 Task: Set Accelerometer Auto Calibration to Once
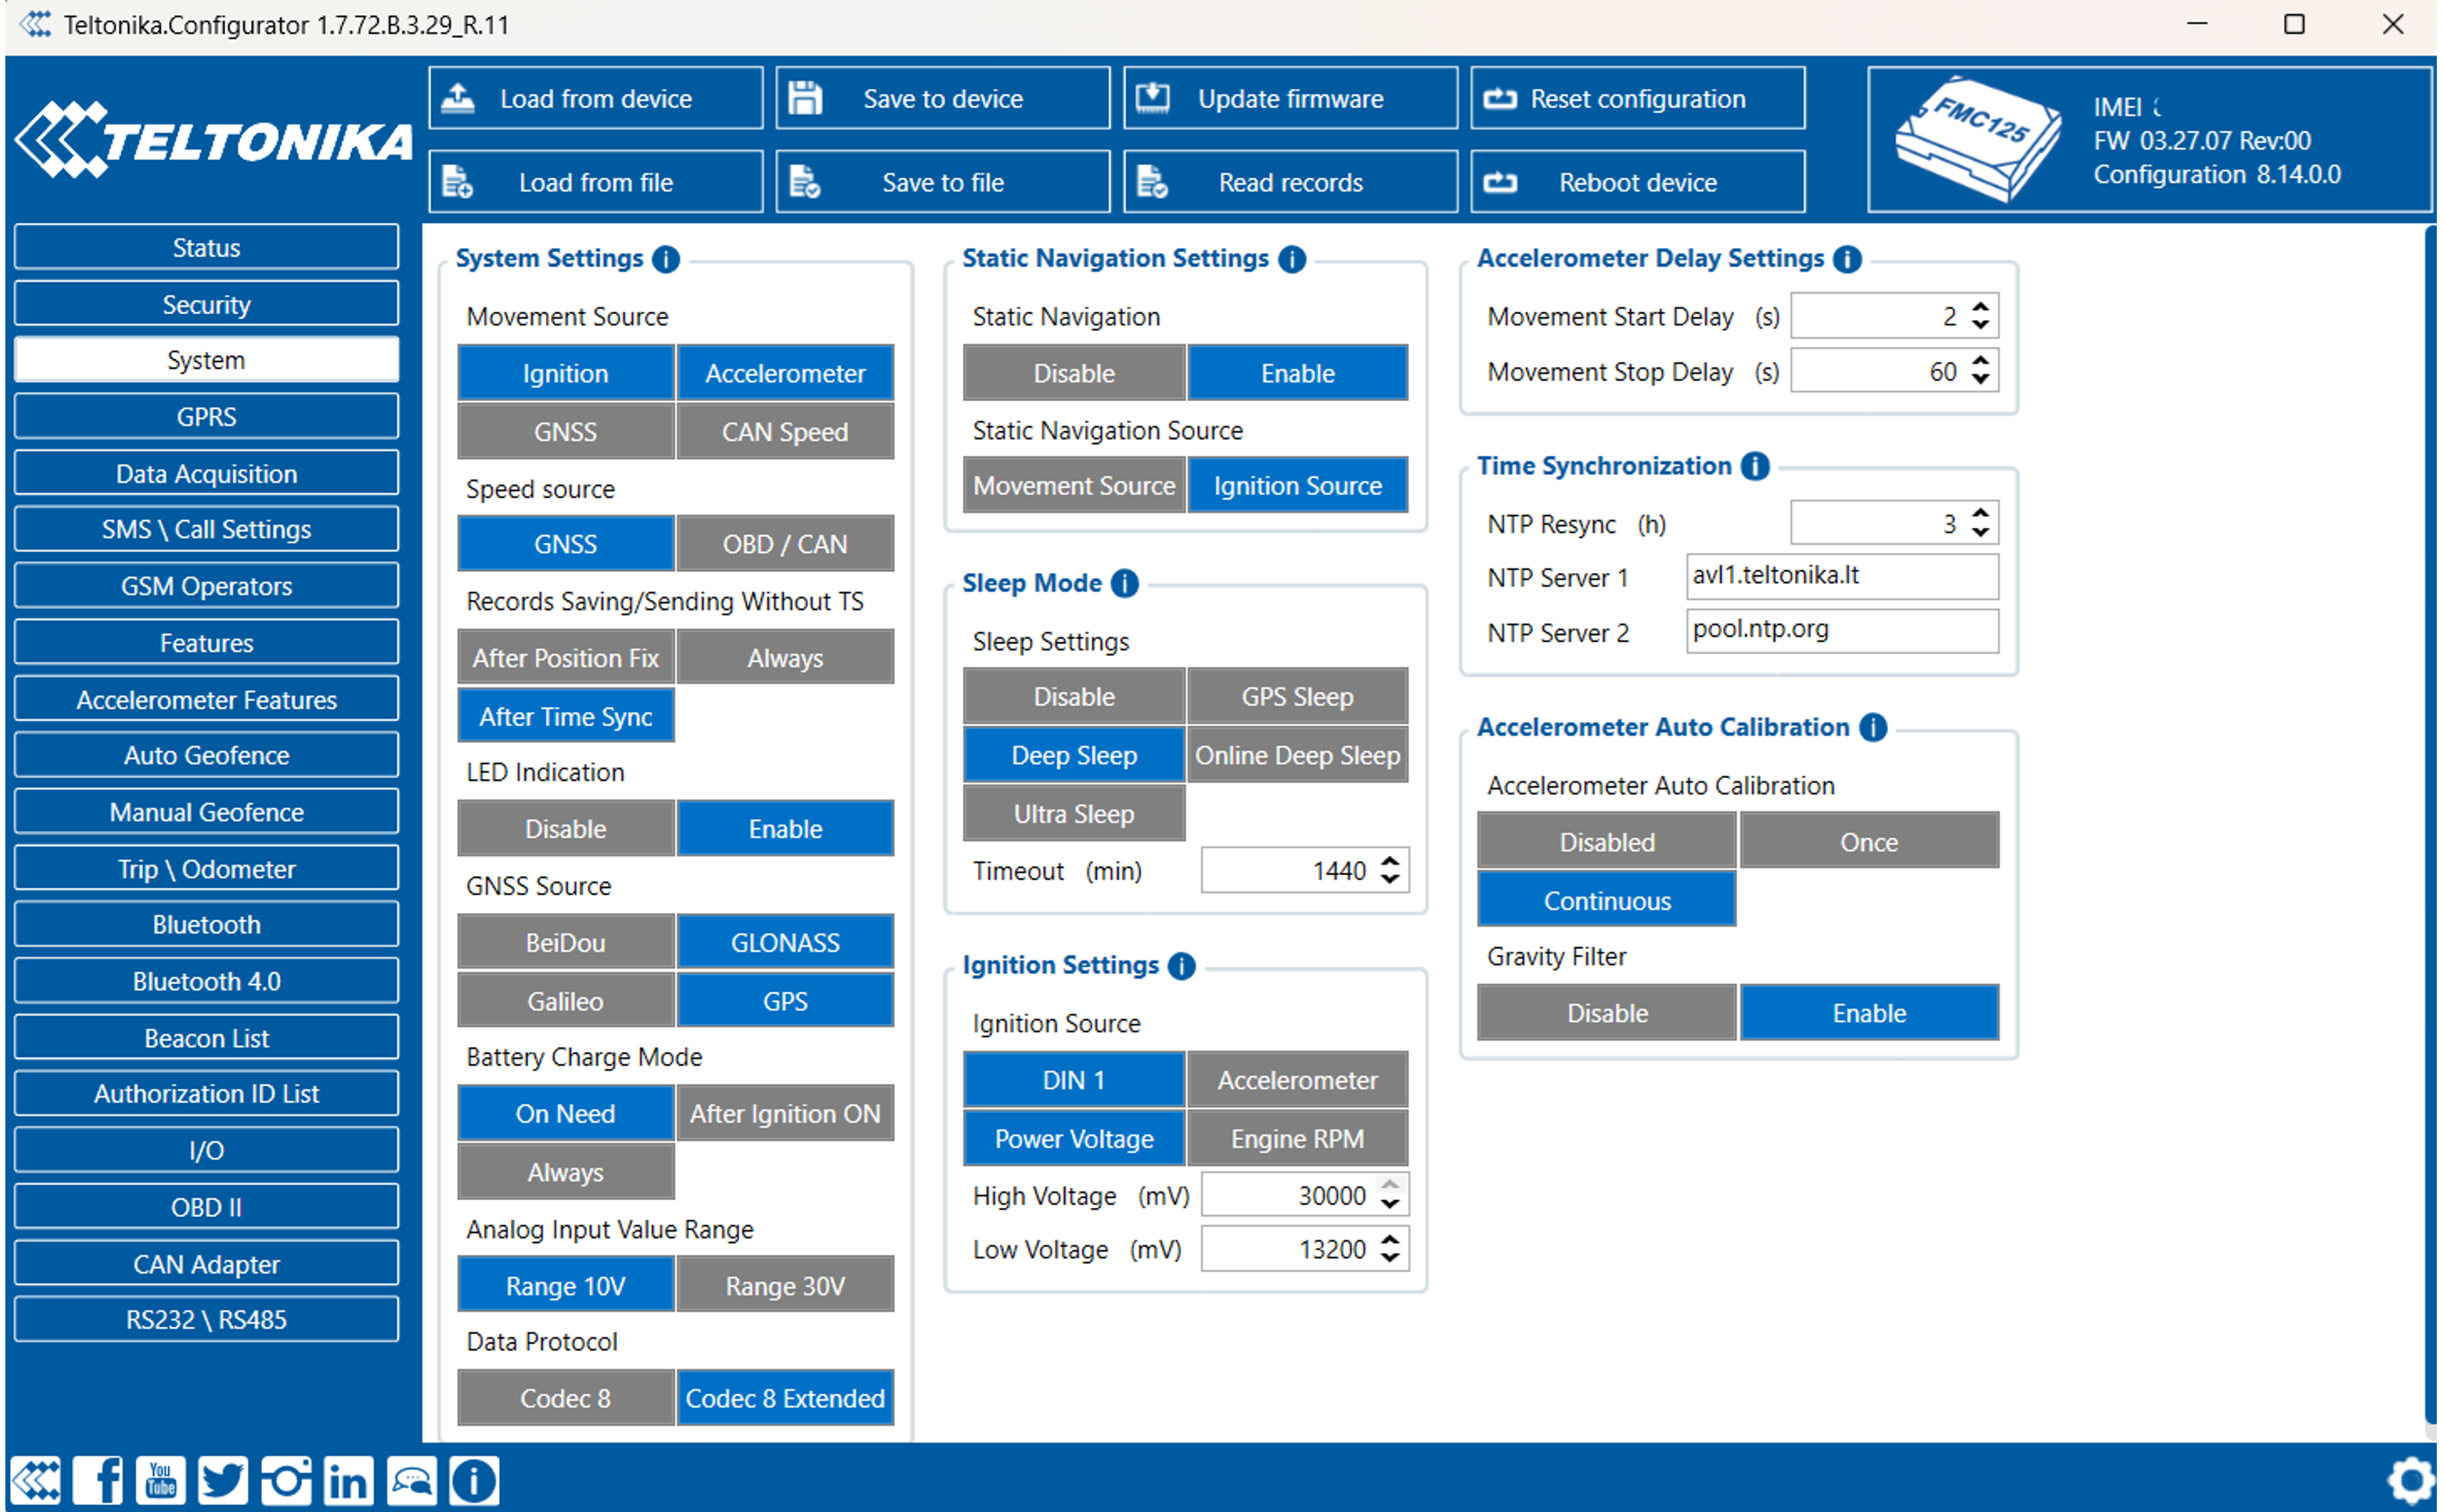coord(1869,842)
